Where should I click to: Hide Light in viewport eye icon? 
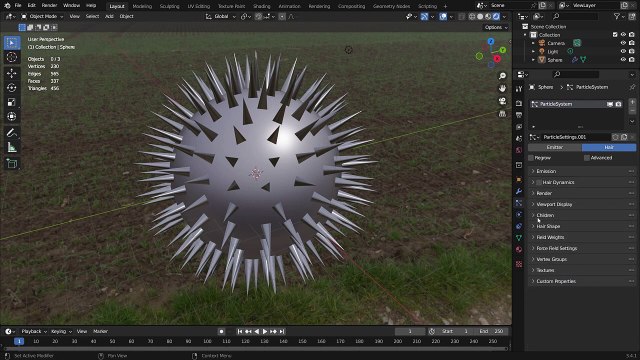coord(623,51)
